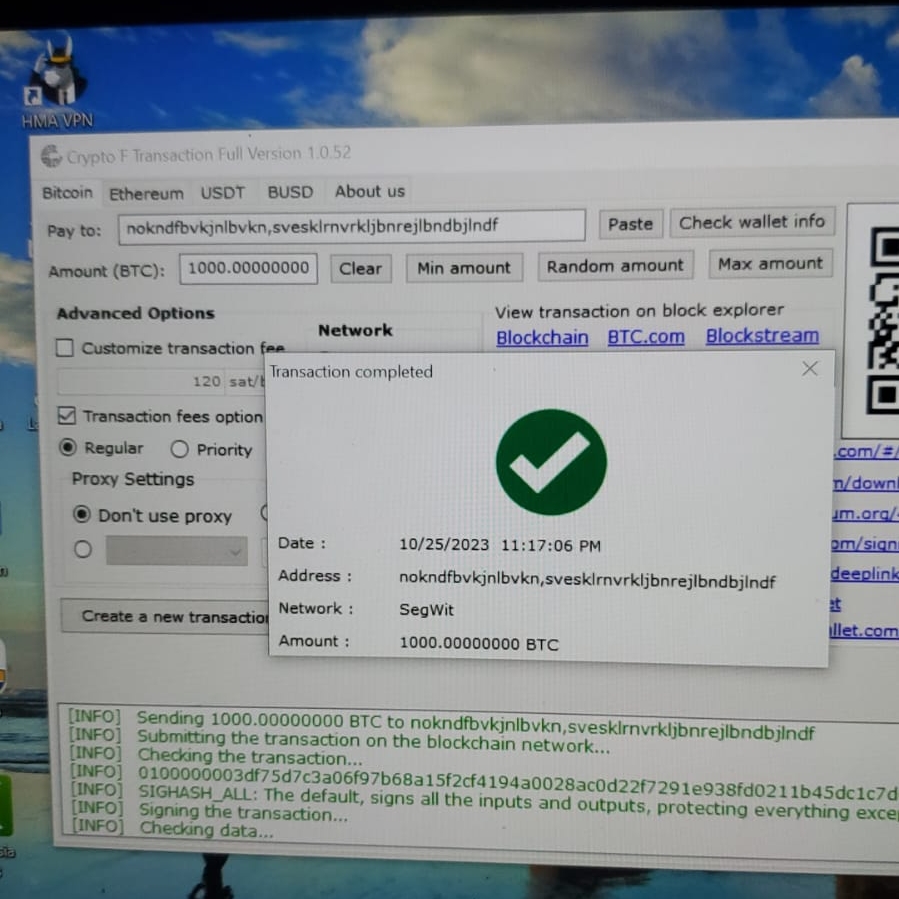Open the Blockstream block explorer link
The width and height of the screenshot is (899, 899).
pyautogui.click(x=761, y=336)
